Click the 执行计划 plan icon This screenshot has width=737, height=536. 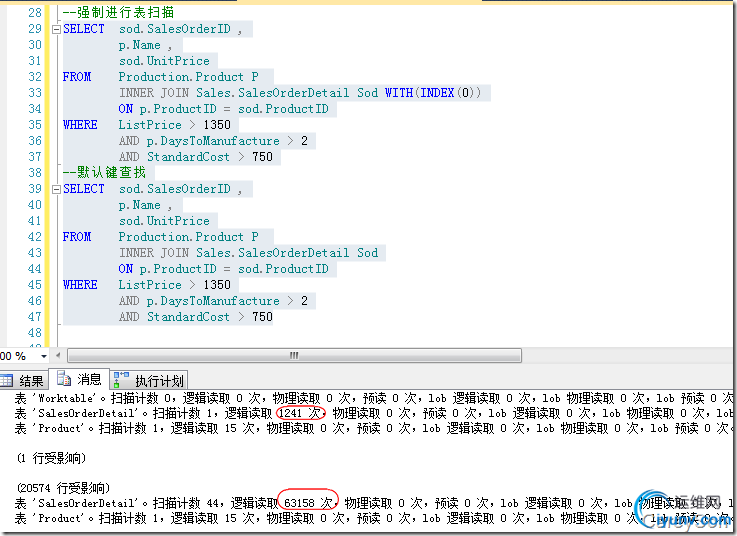coord(121,379)
